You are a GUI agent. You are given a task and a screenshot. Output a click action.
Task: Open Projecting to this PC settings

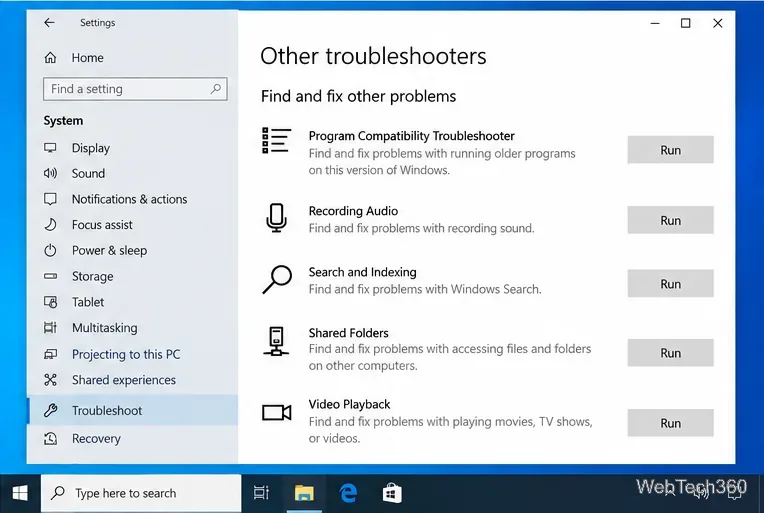pyautogui.click(x=126, y=354)
